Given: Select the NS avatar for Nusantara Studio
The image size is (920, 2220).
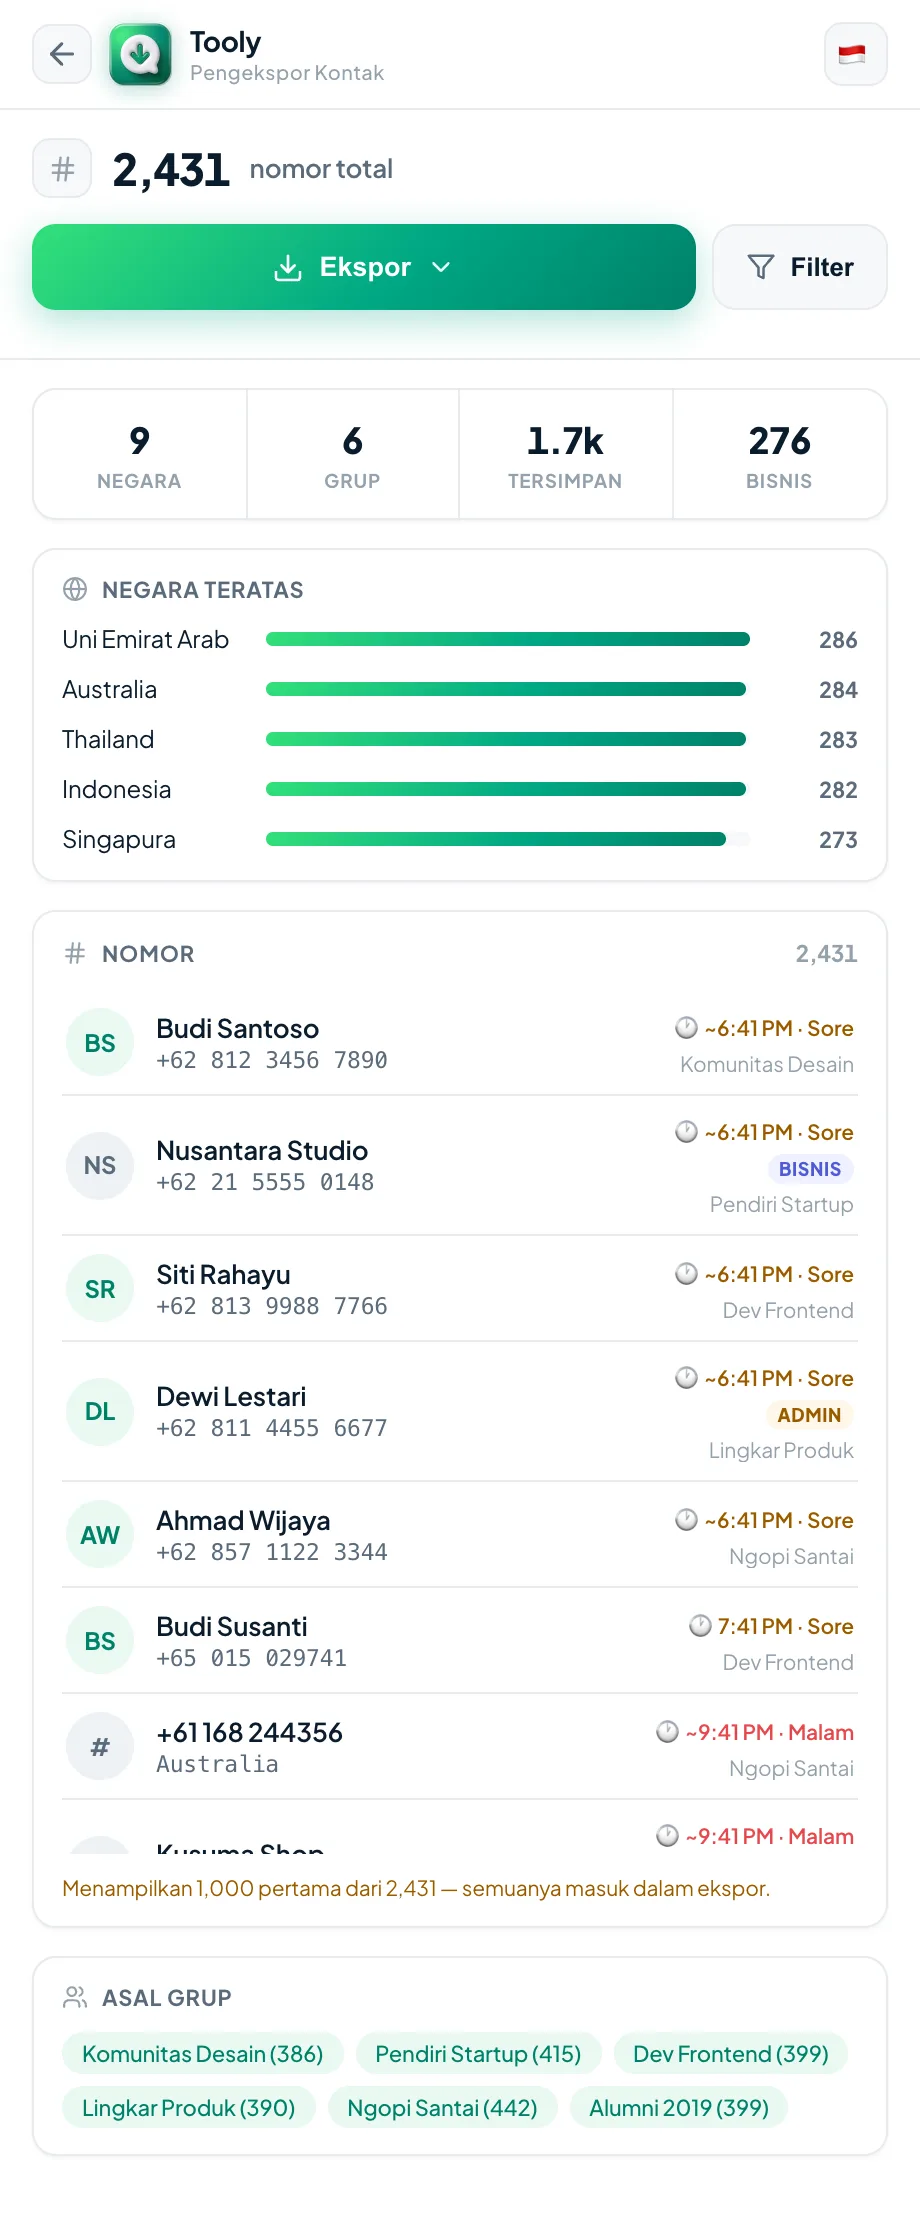Looking at the screenshot, I should (100, 1165).
